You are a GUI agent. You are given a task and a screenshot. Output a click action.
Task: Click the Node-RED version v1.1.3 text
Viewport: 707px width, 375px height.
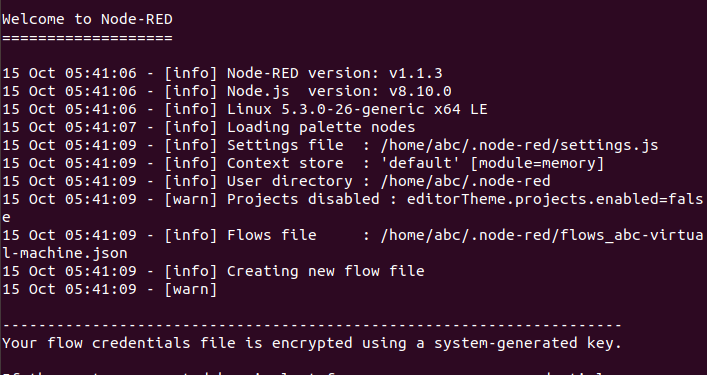[335, 73]
